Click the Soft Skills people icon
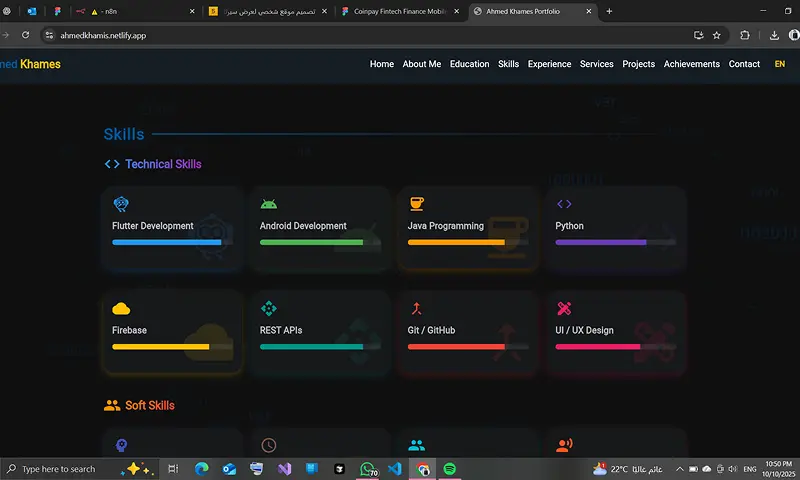 click(x=112, y=406)
